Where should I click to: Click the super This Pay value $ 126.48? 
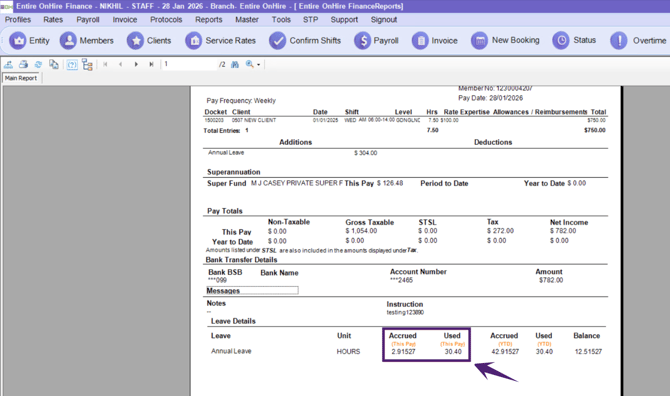tap(390, 183)
